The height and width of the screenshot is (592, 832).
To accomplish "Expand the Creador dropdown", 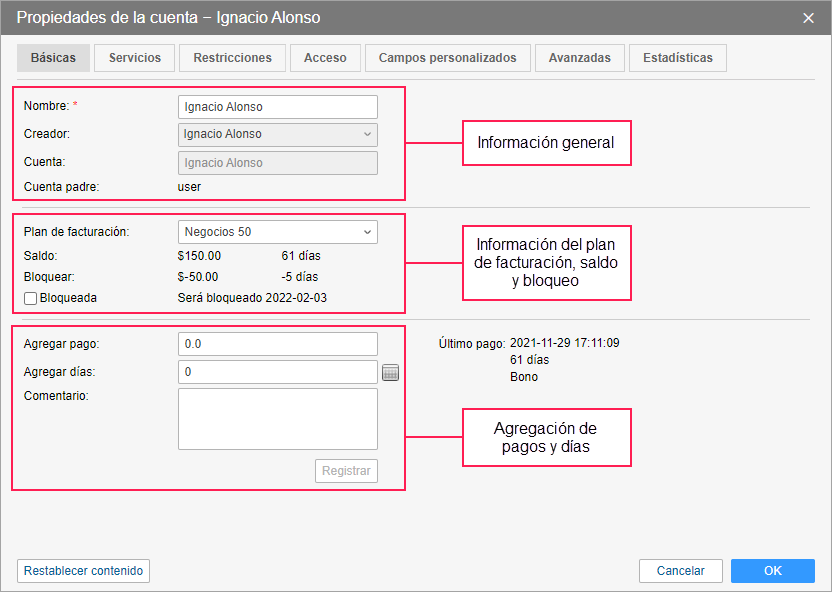I will point(277,134).
